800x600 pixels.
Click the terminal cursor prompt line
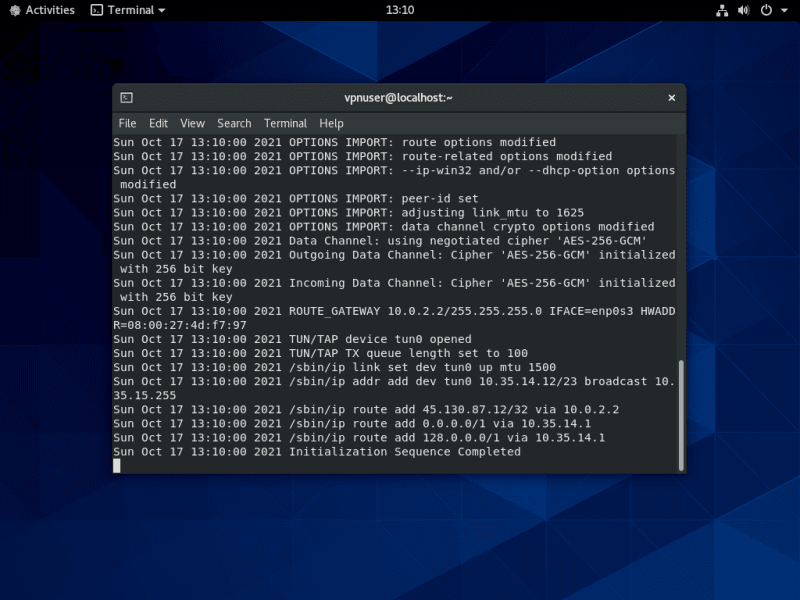click(x=117, y=466)
